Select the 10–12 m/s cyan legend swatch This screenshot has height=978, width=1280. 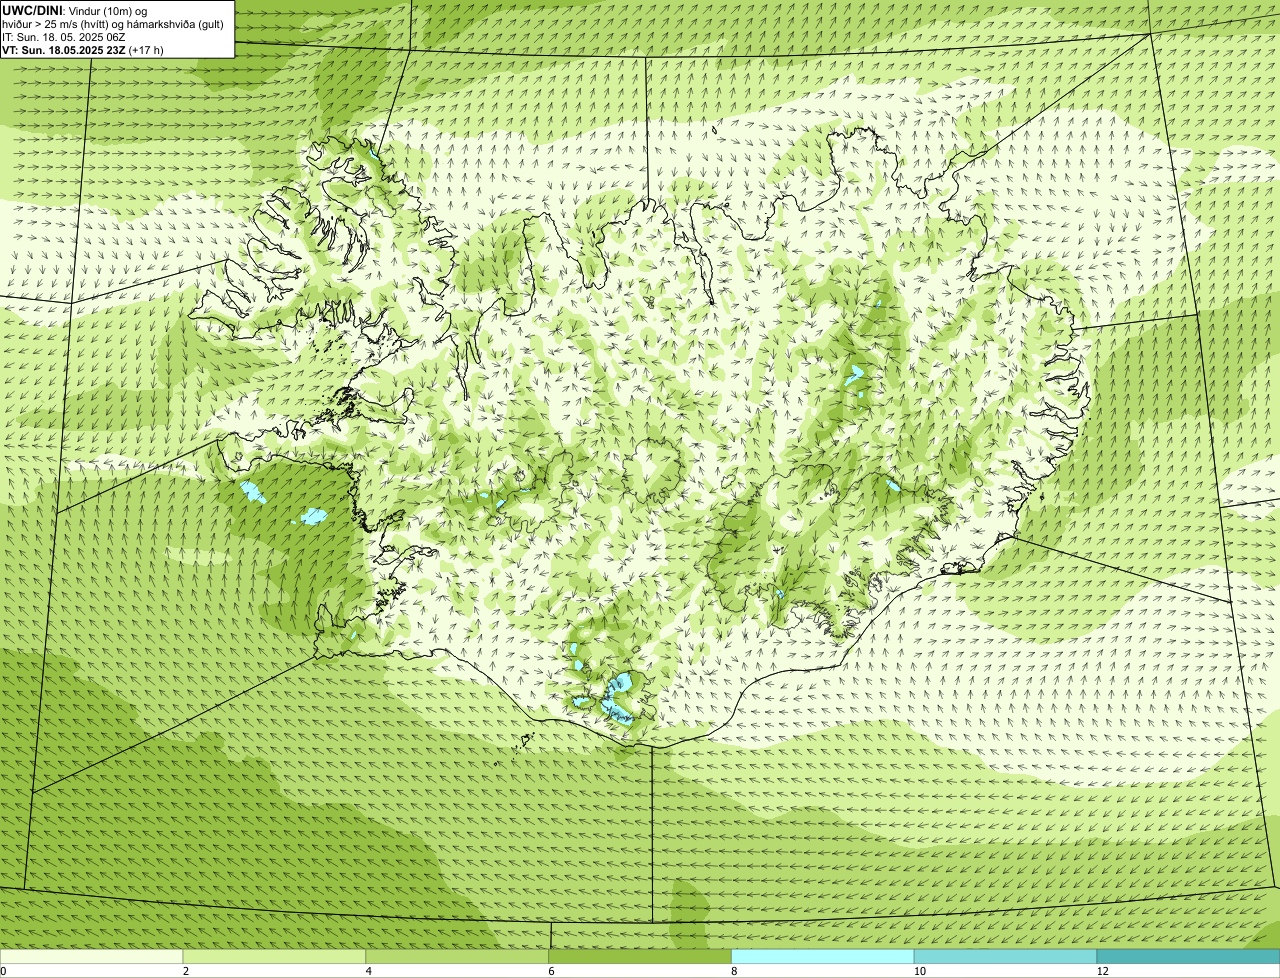coord(1005,956)
